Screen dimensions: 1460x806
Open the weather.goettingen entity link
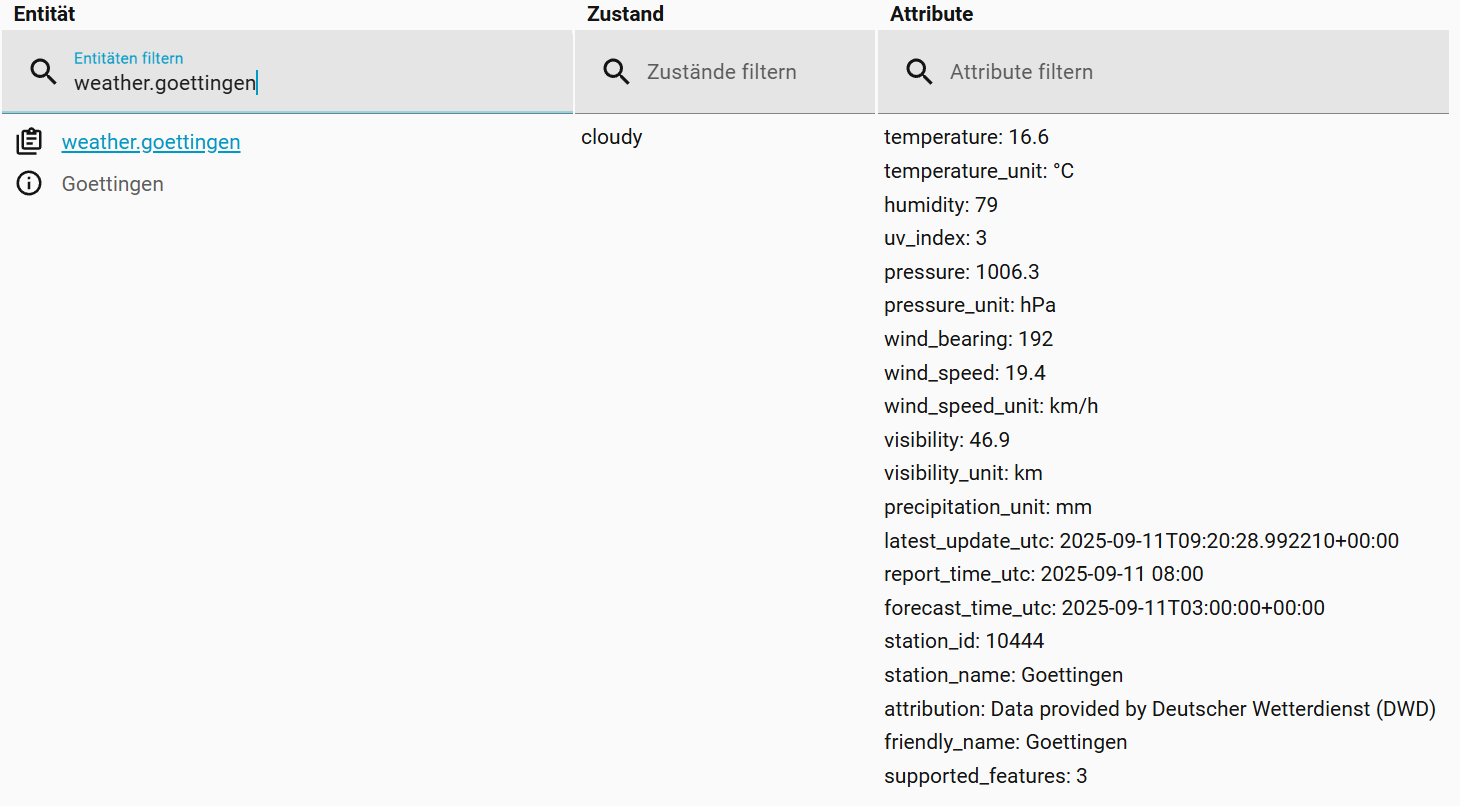151,142
